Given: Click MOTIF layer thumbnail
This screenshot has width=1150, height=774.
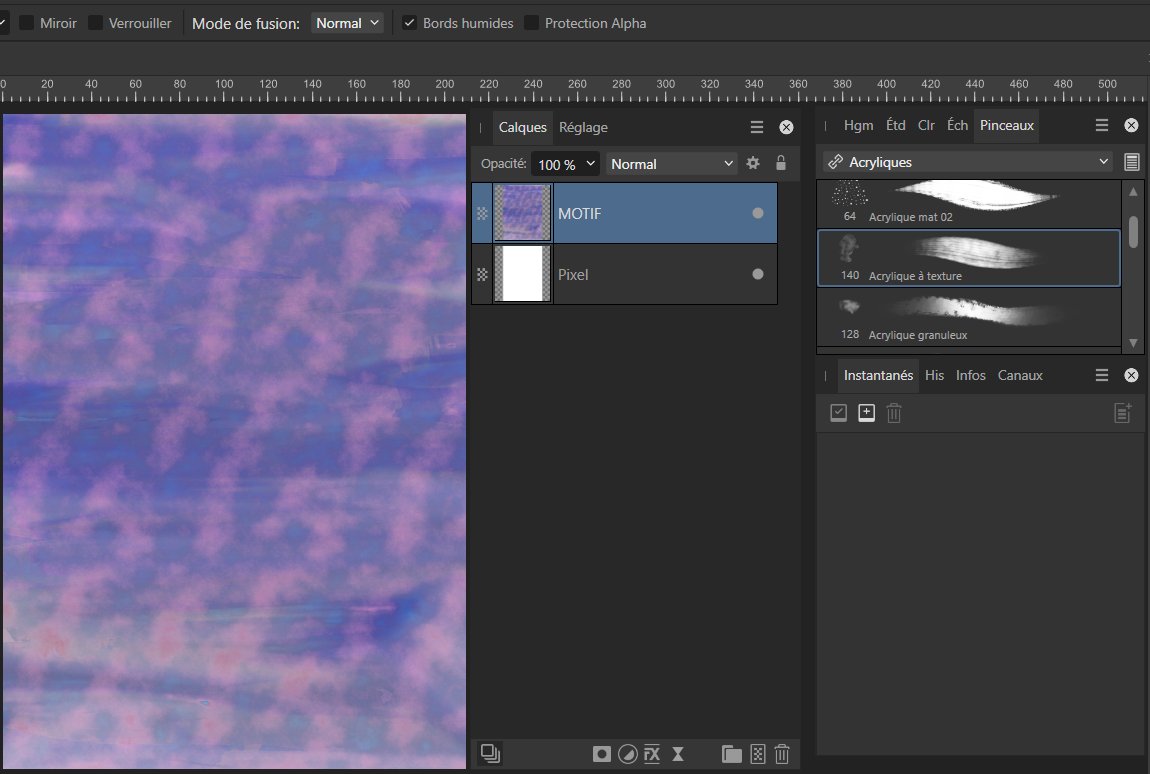Looking at the screenshot, I should pos(522,213).
